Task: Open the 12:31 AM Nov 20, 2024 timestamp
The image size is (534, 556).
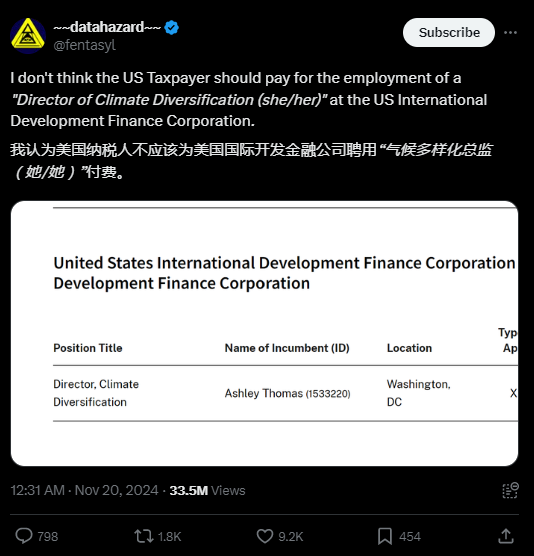Action: 84,490
